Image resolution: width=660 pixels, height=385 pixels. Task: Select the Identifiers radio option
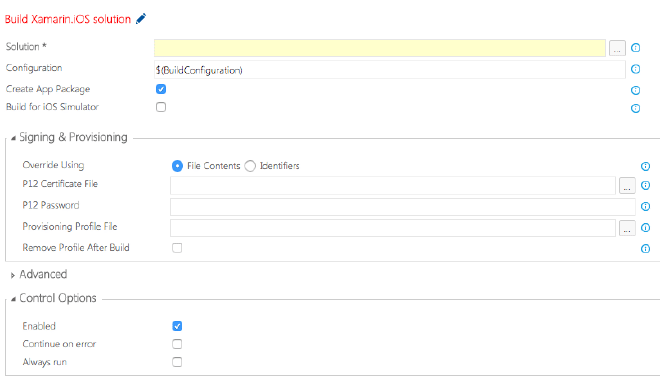(250, 166)
